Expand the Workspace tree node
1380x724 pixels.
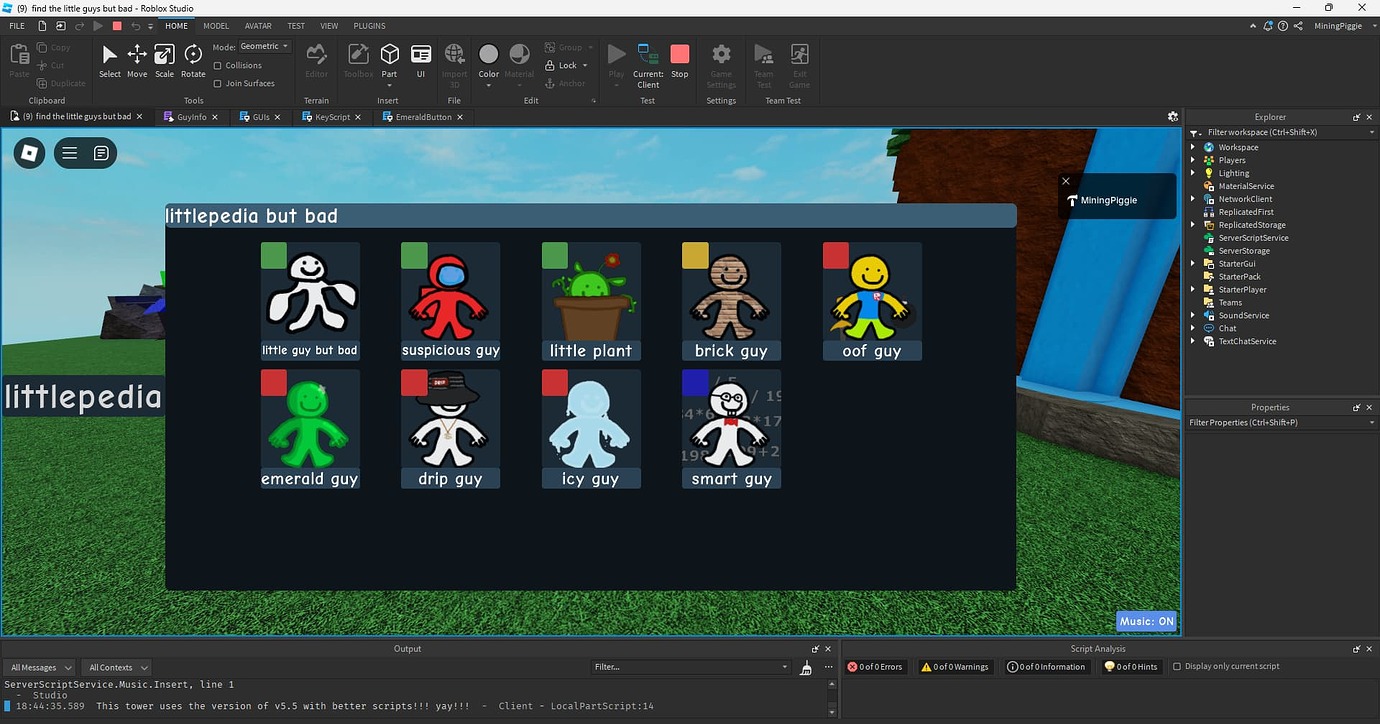pos(1193,147)
